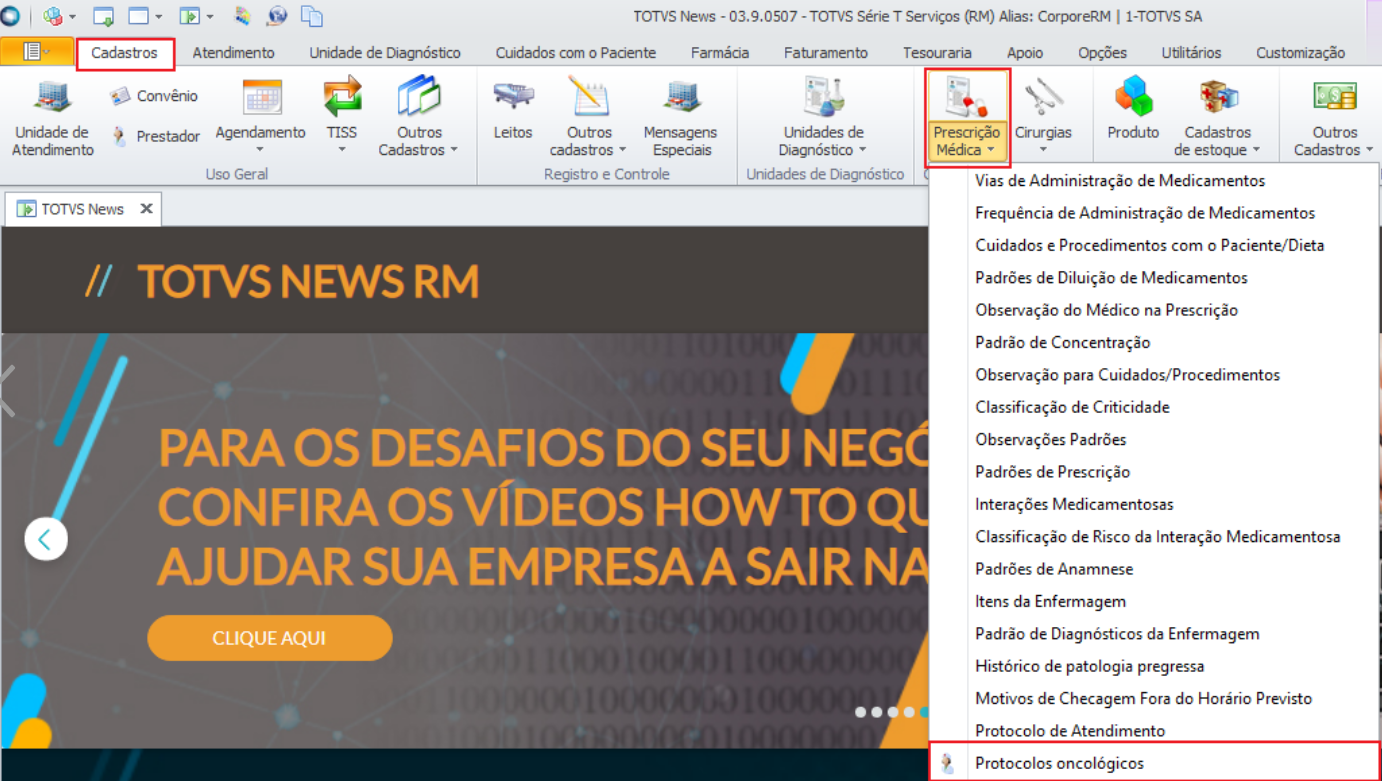Choose Vias de Administração de Medicamentos
The width and height of the screenshot is (1382, 781).
click(1155, 181)
